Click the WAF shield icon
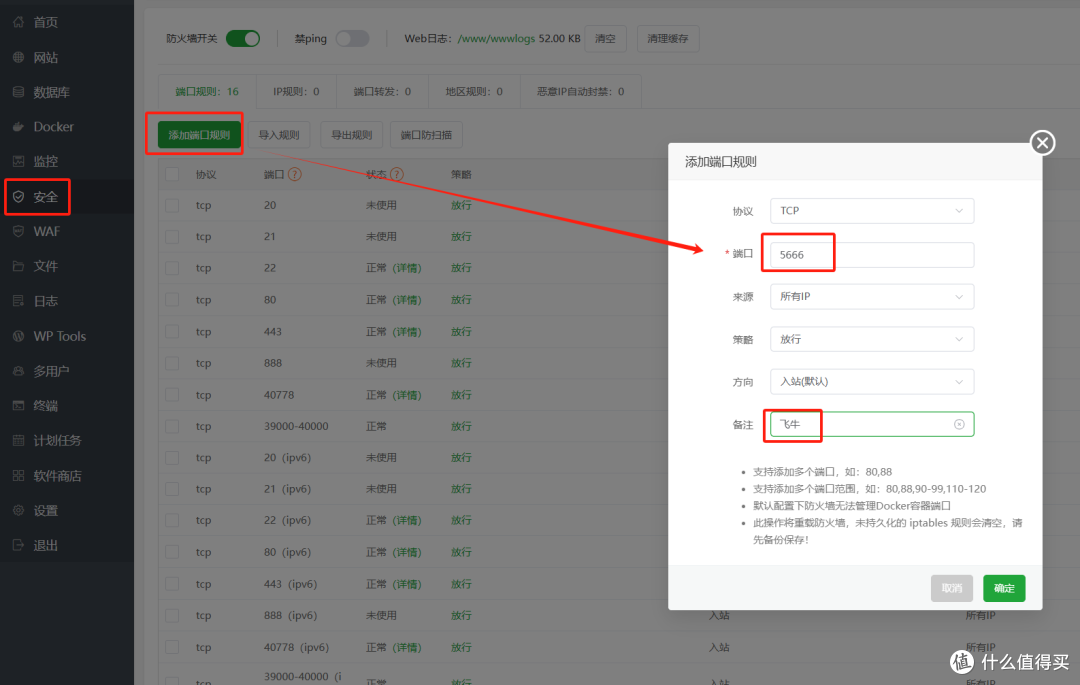The image size is (1080, 685). point(19,231)
